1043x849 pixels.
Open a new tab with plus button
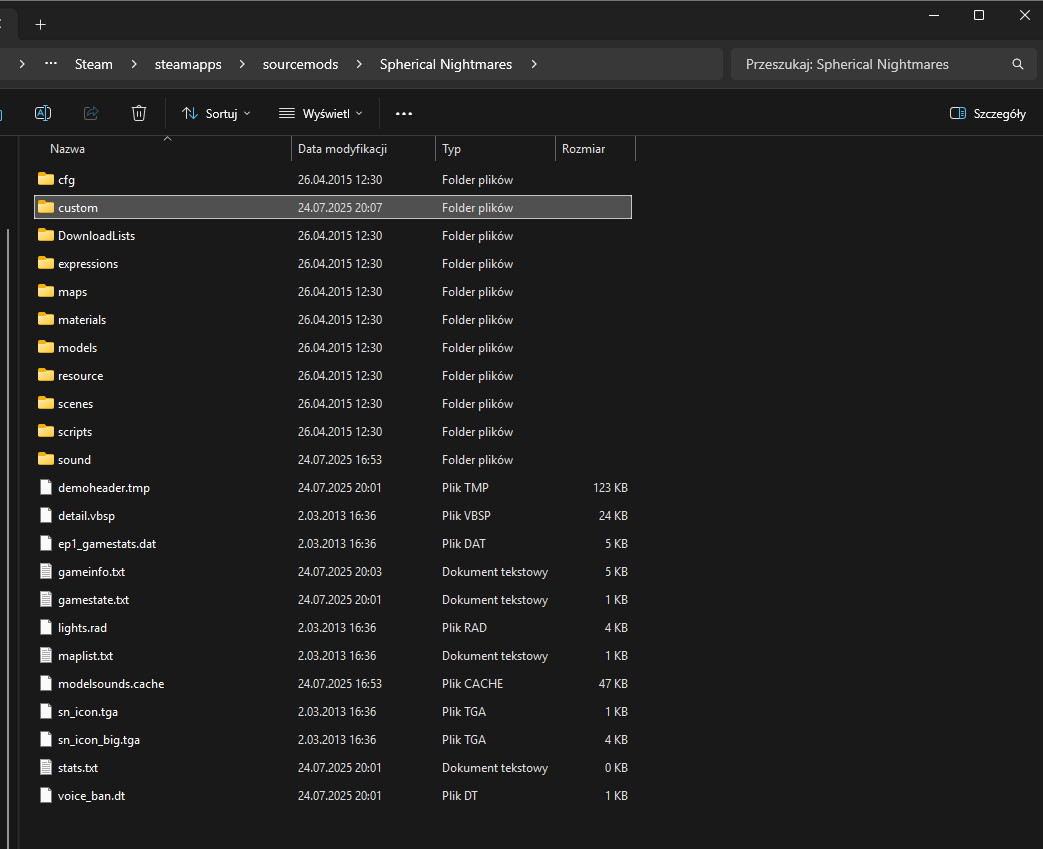point(41,24)
